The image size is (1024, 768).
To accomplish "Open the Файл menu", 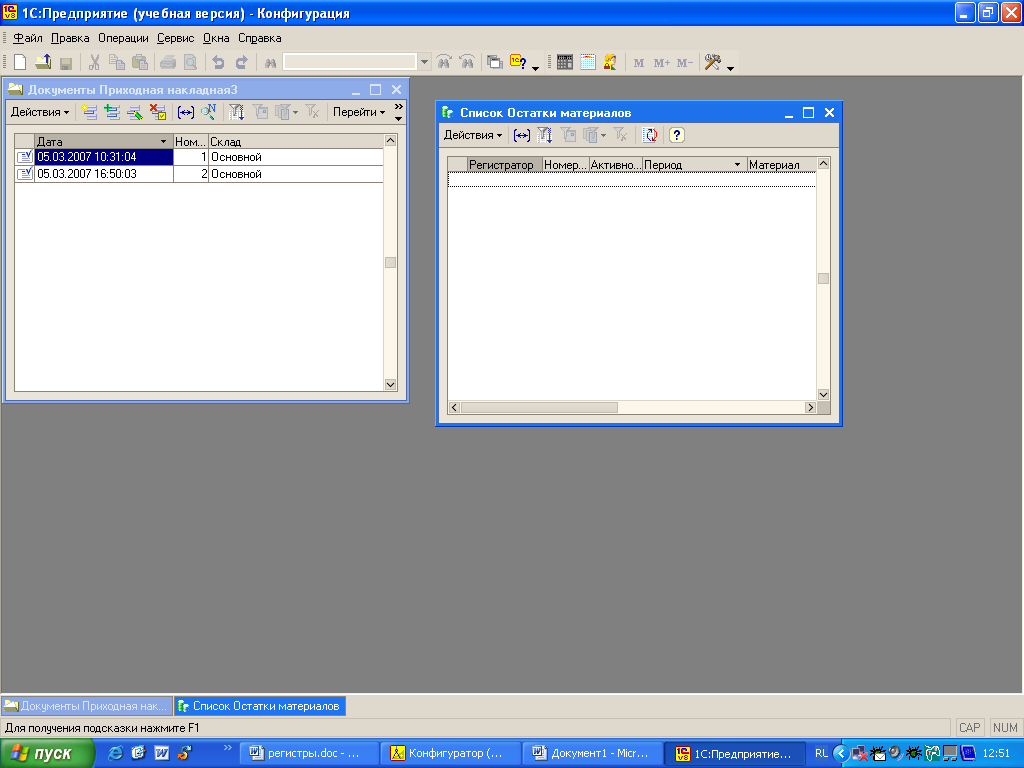I will pos(28,38).
